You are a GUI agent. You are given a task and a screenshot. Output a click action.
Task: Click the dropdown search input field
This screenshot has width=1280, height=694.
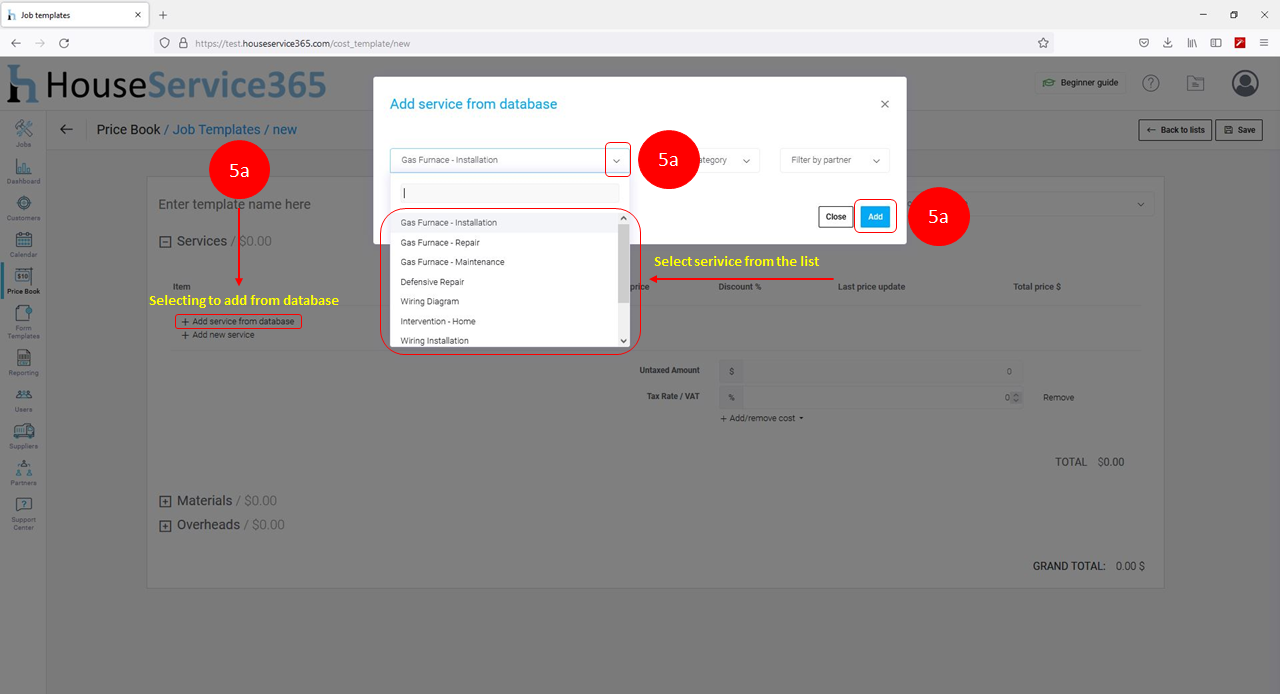pos(509,193)
